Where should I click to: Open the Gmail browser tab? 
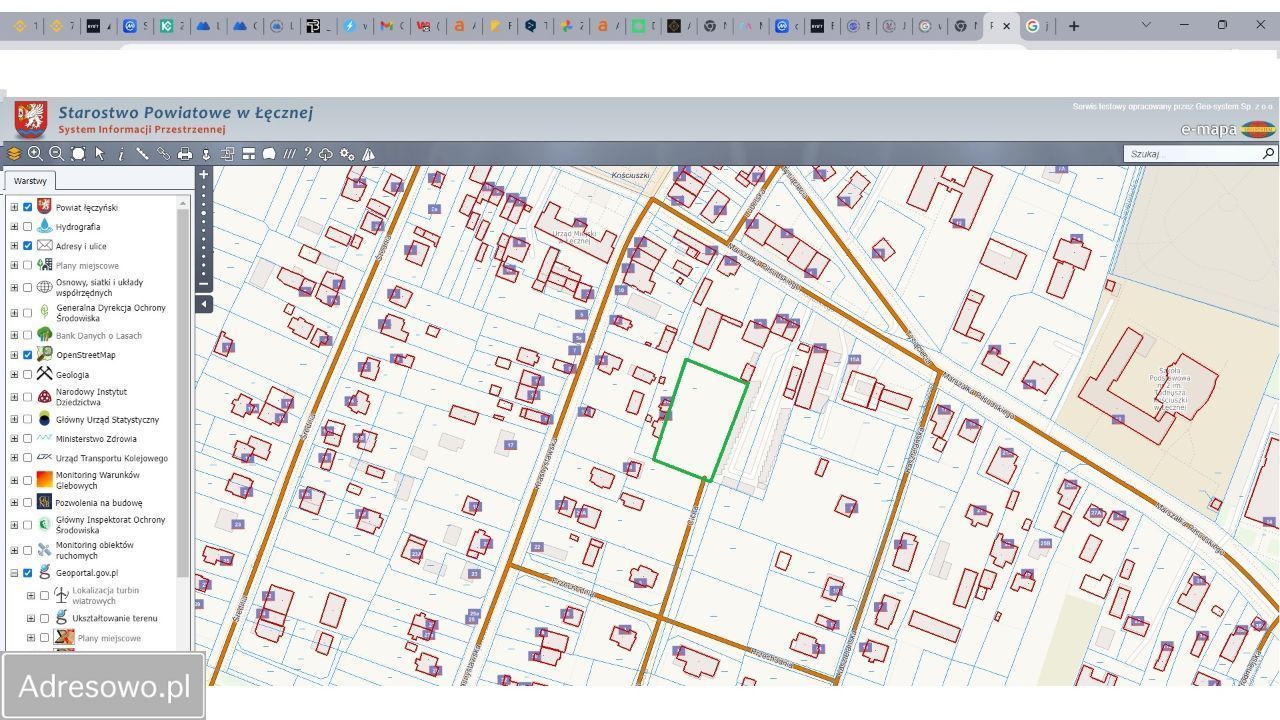pyautogui.click(x=391, y=26)
